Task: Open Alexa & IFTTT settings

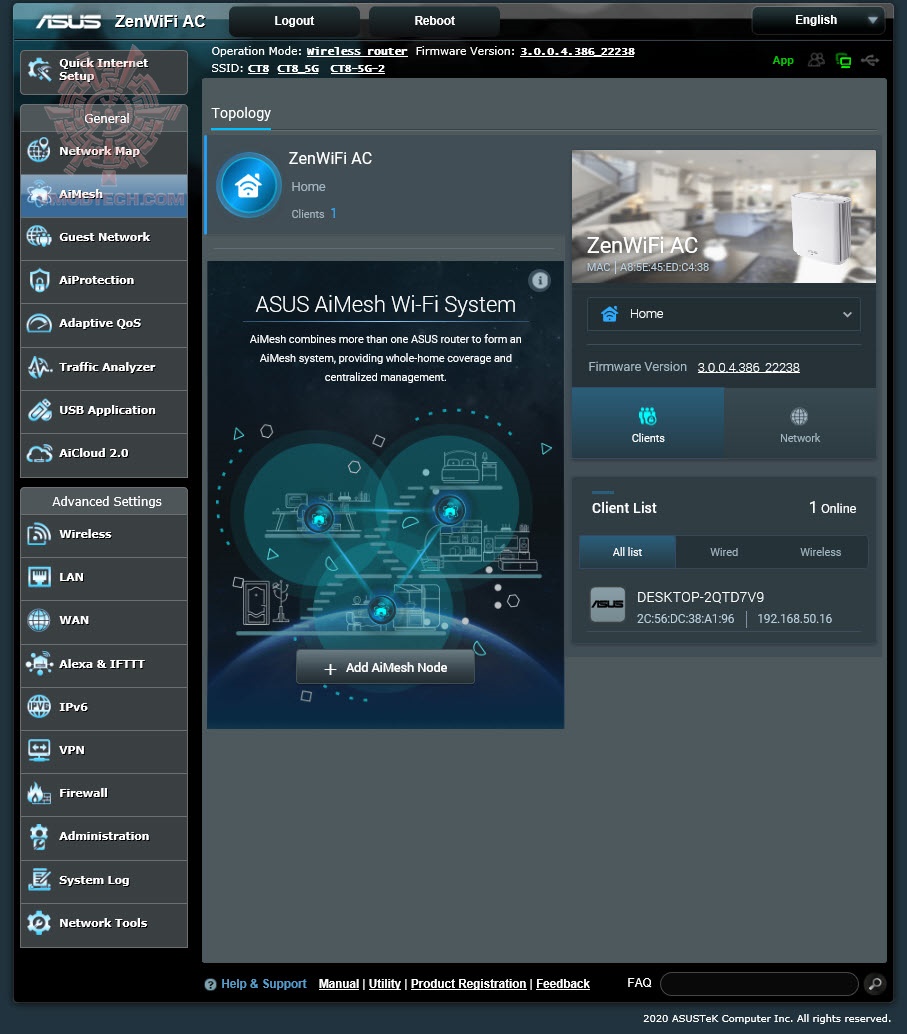Action: pyautogui.click(x=104, y=664)
